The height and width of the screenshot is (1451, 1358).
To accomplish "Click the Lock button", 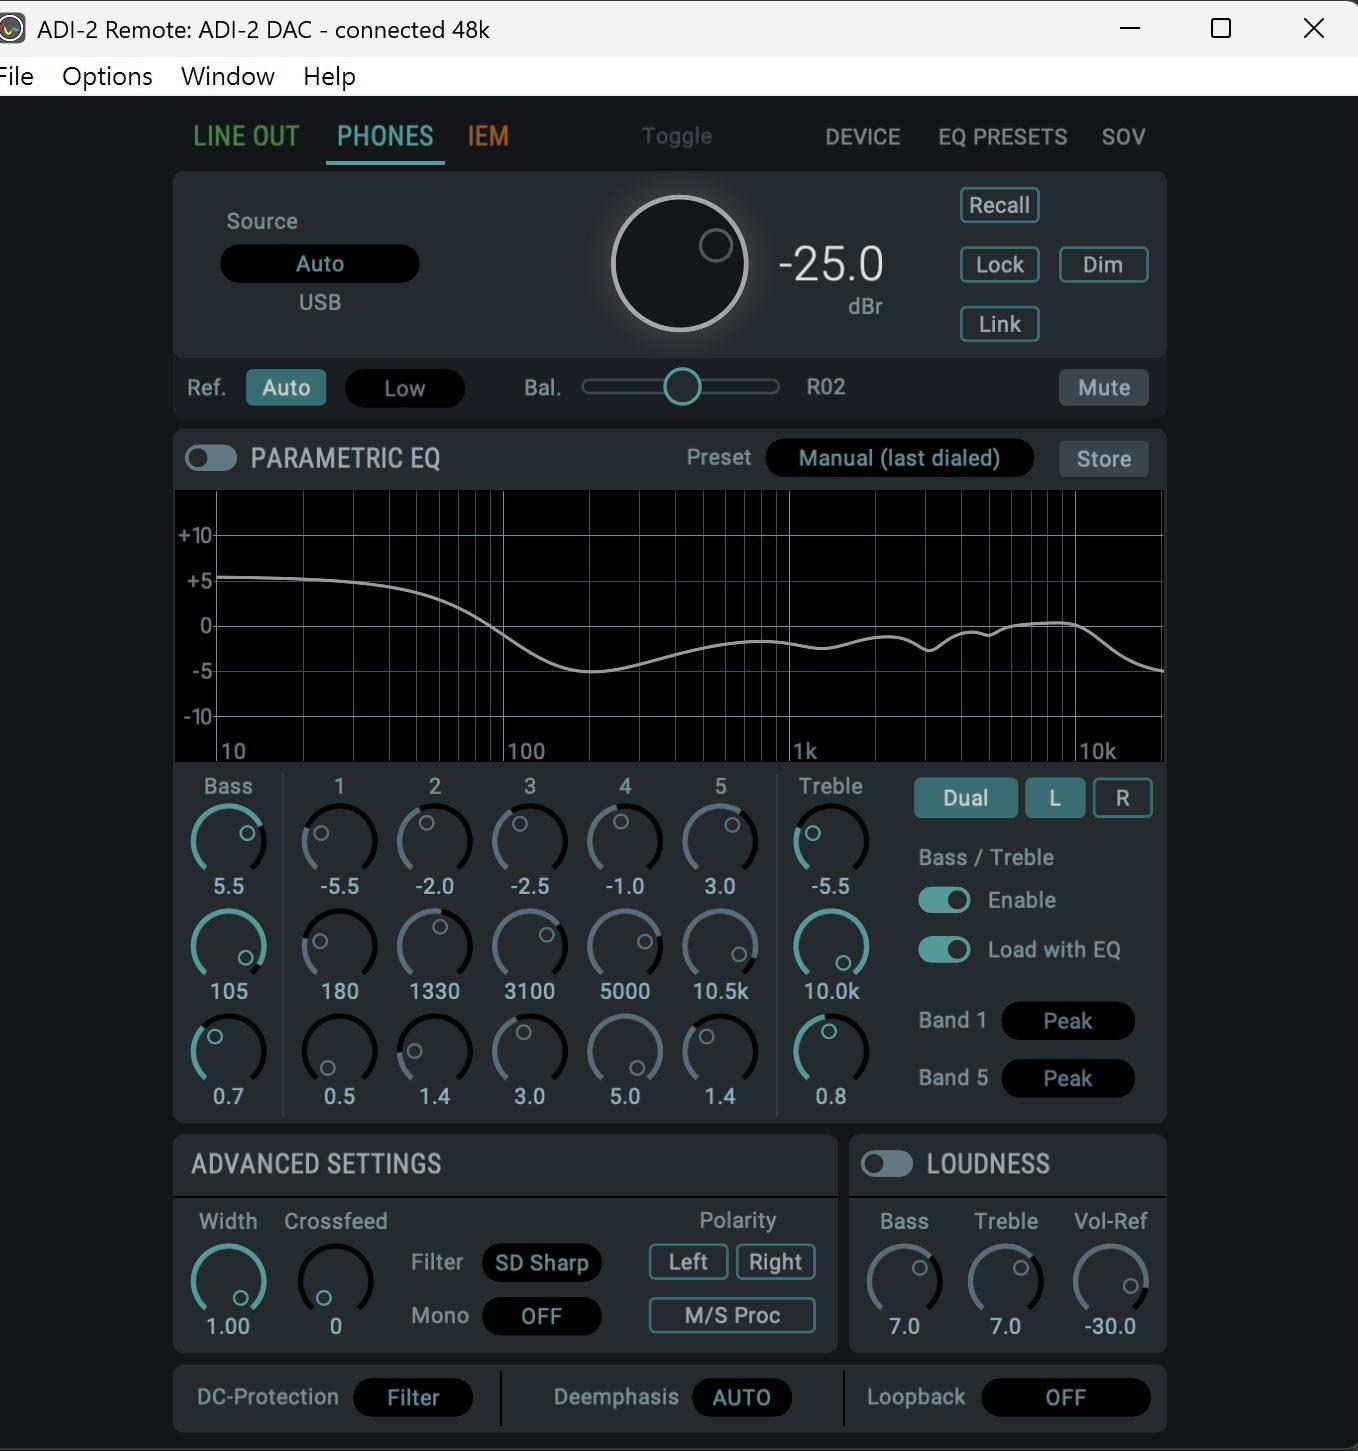I will (1000, 265).
